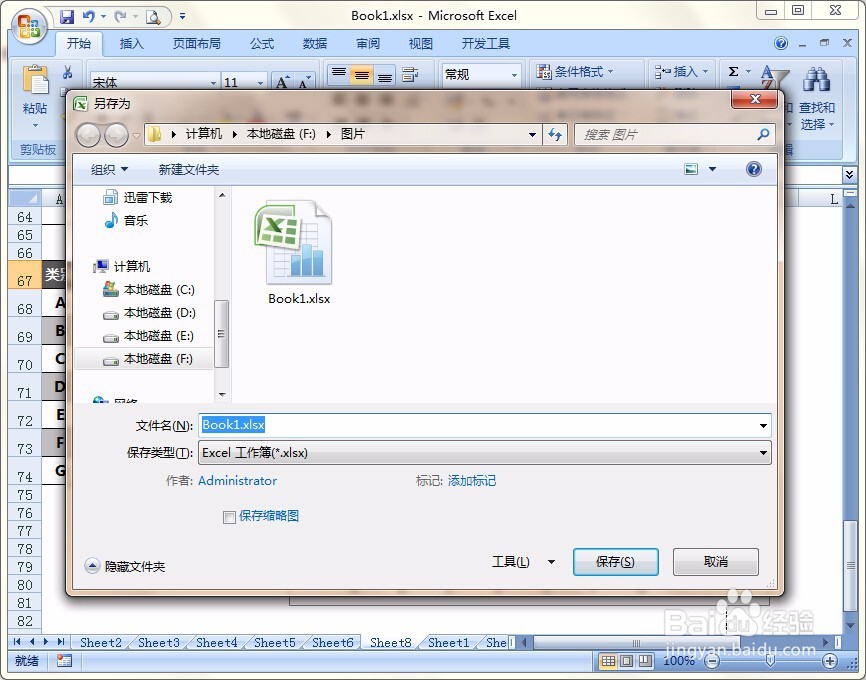This screenshot has width=866, height=680.
Task: Expand the view options dropdown arrow
Action: click(712, 169)
